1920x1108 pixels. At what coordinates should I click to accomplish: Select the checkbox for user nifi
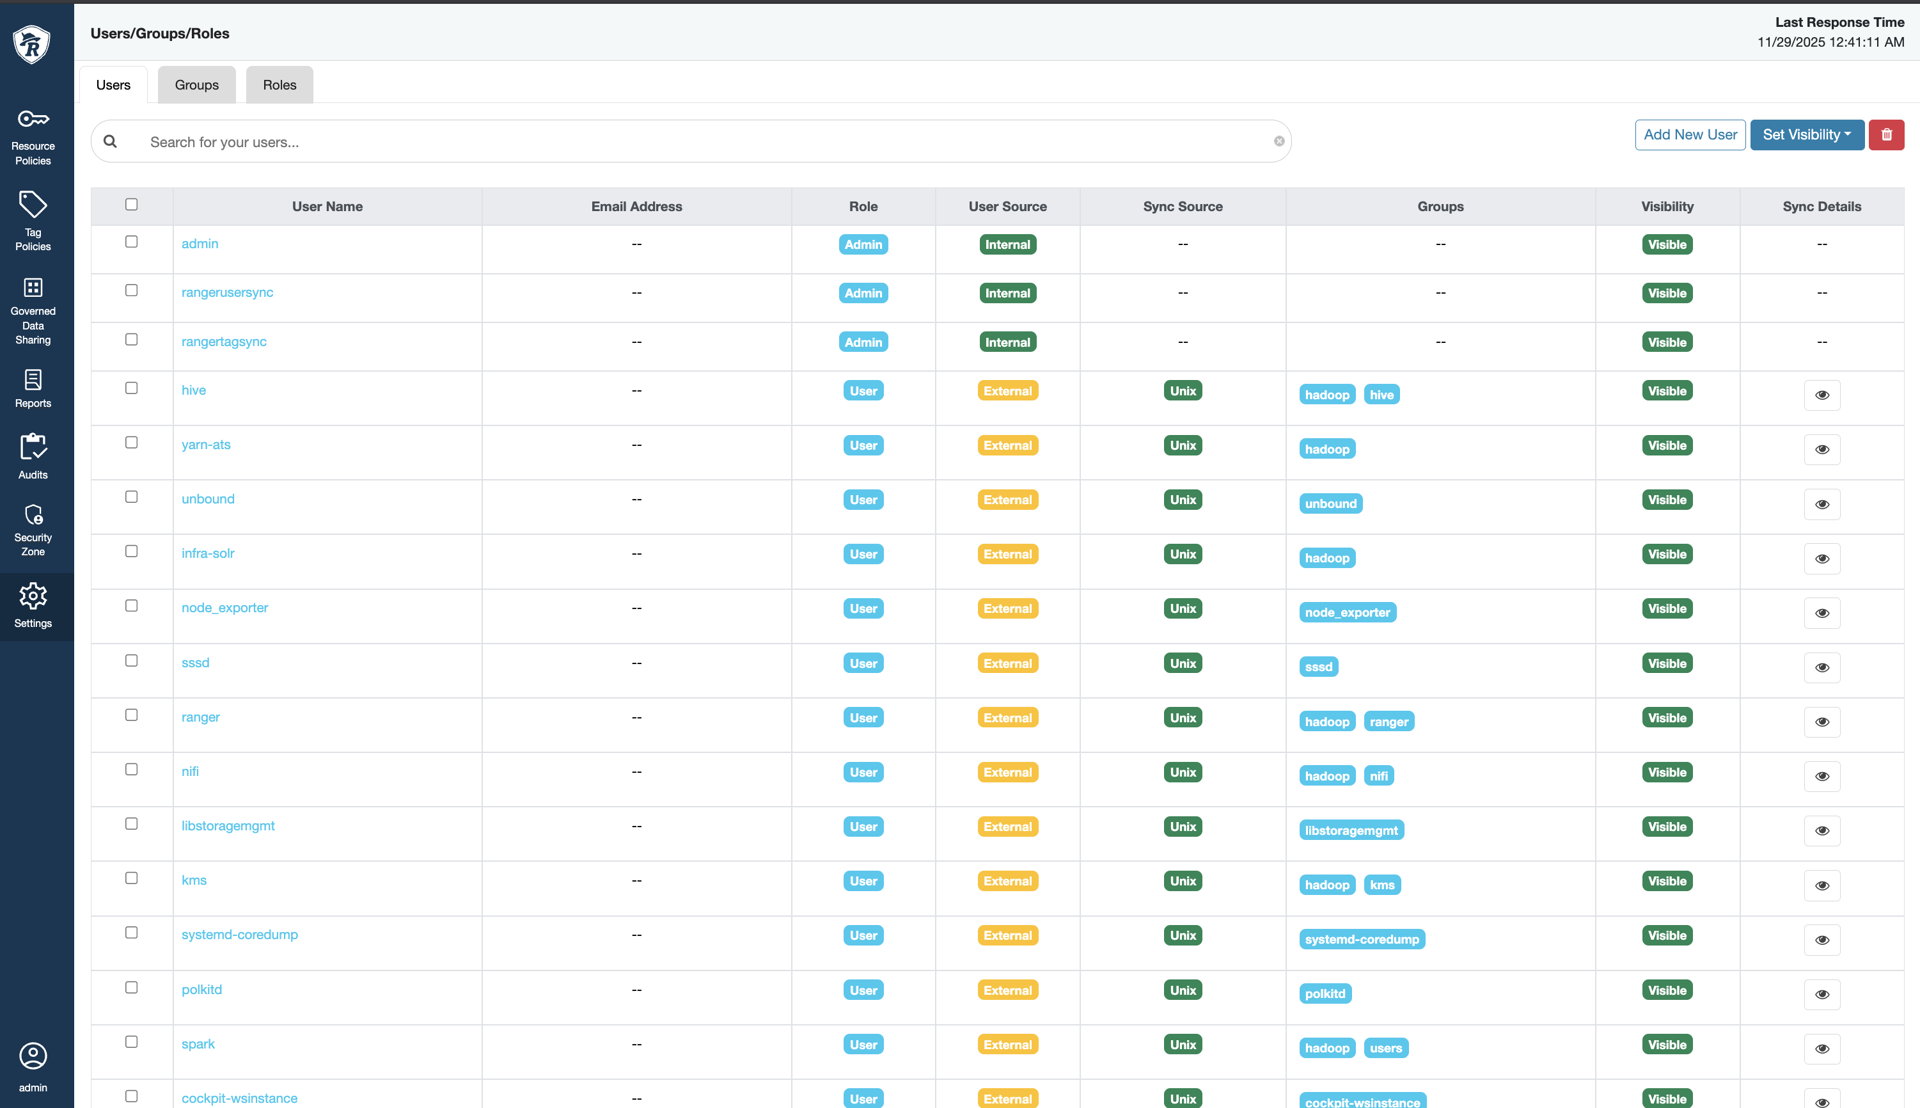click(131, 770)
